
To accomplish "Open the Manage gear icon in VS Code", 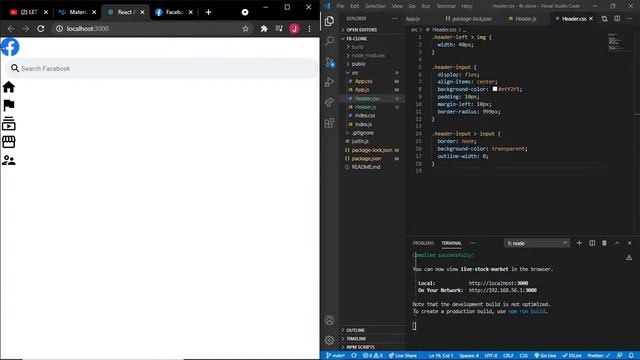I will 329,340.
